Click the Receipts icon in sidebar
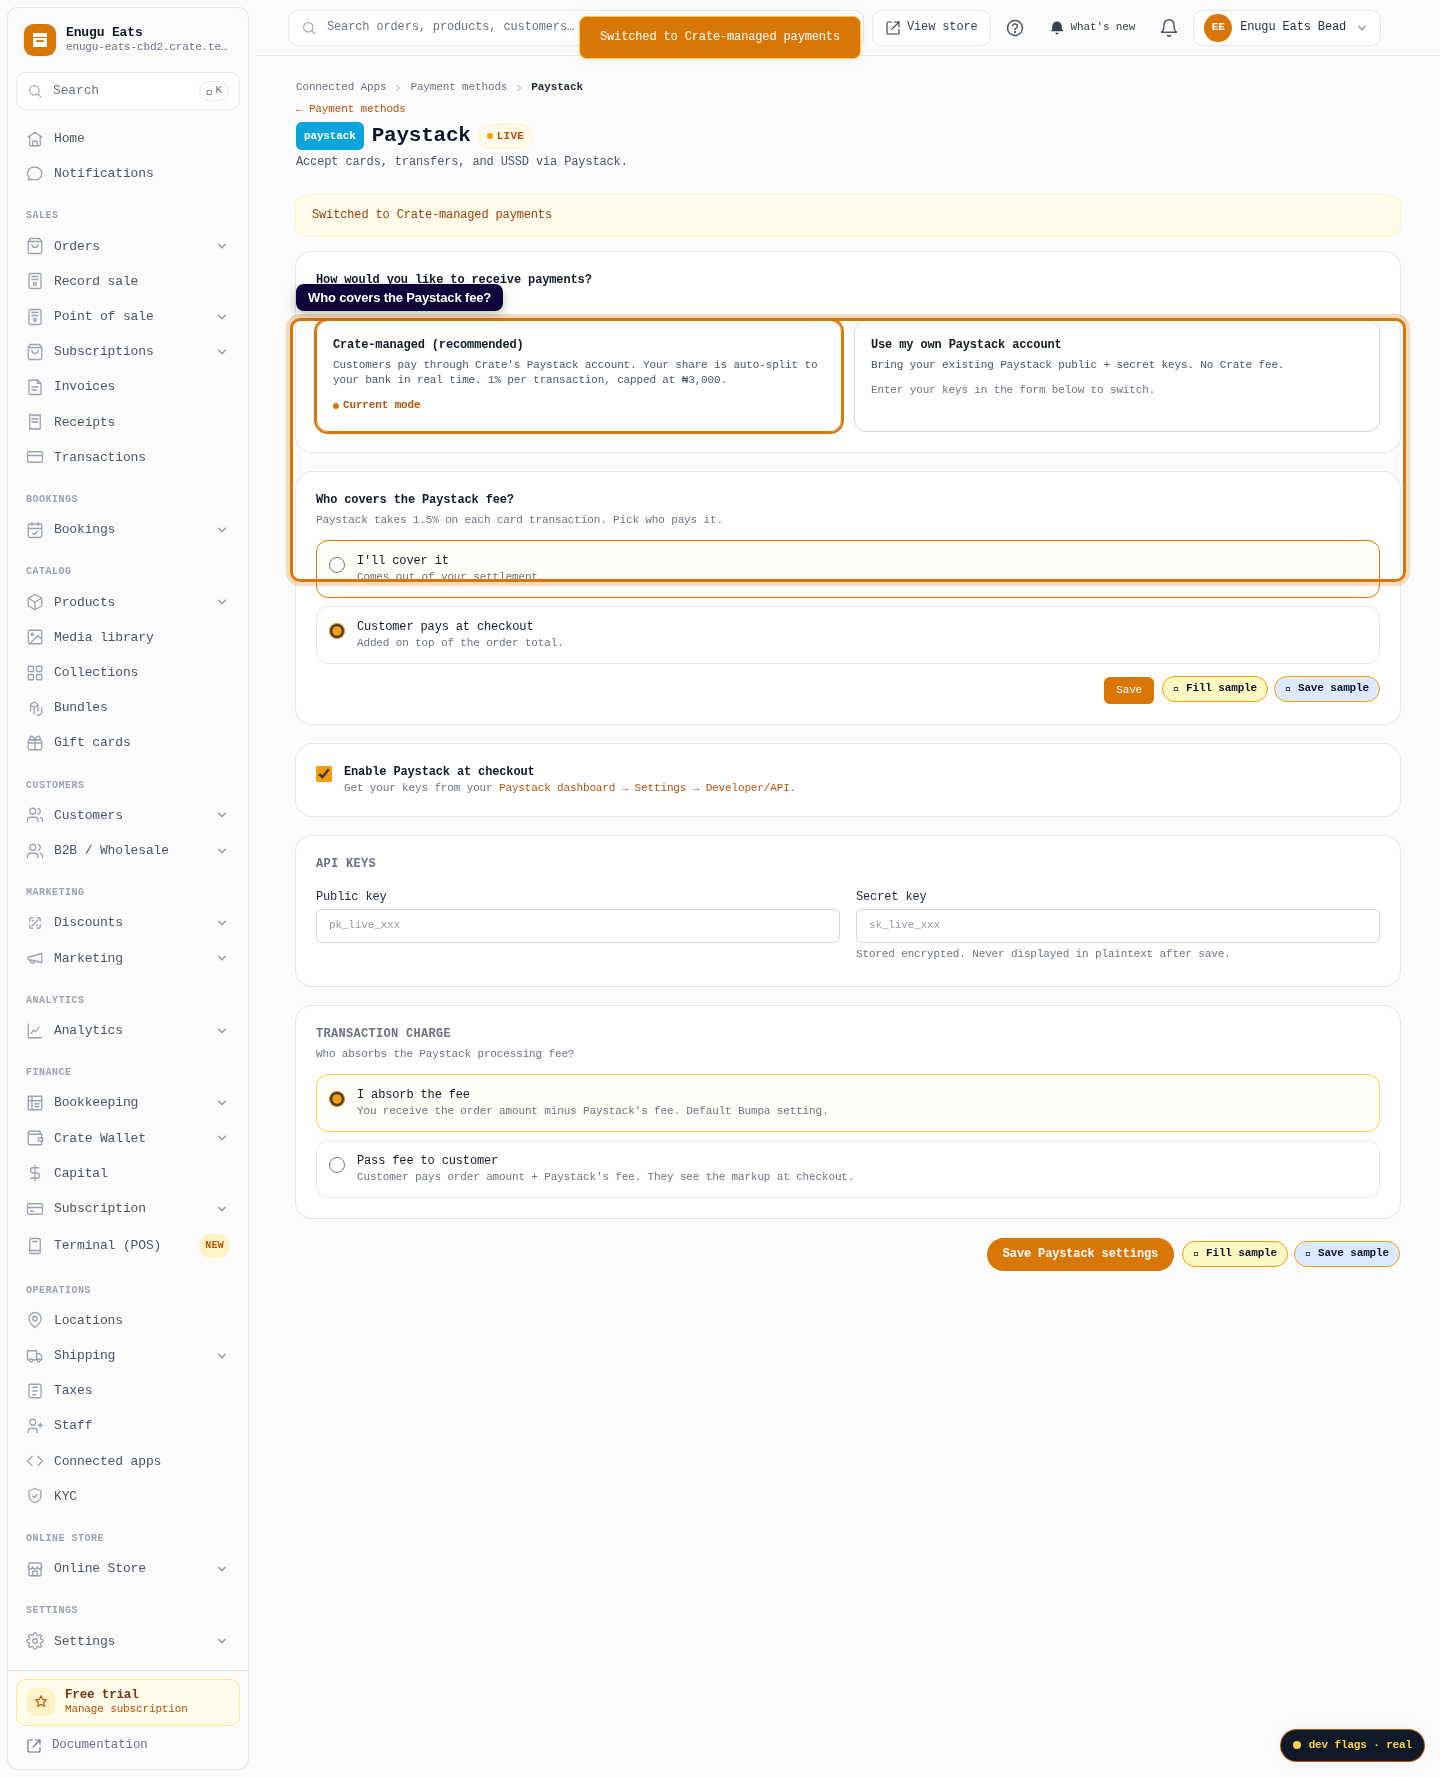 tap(35, 422)
